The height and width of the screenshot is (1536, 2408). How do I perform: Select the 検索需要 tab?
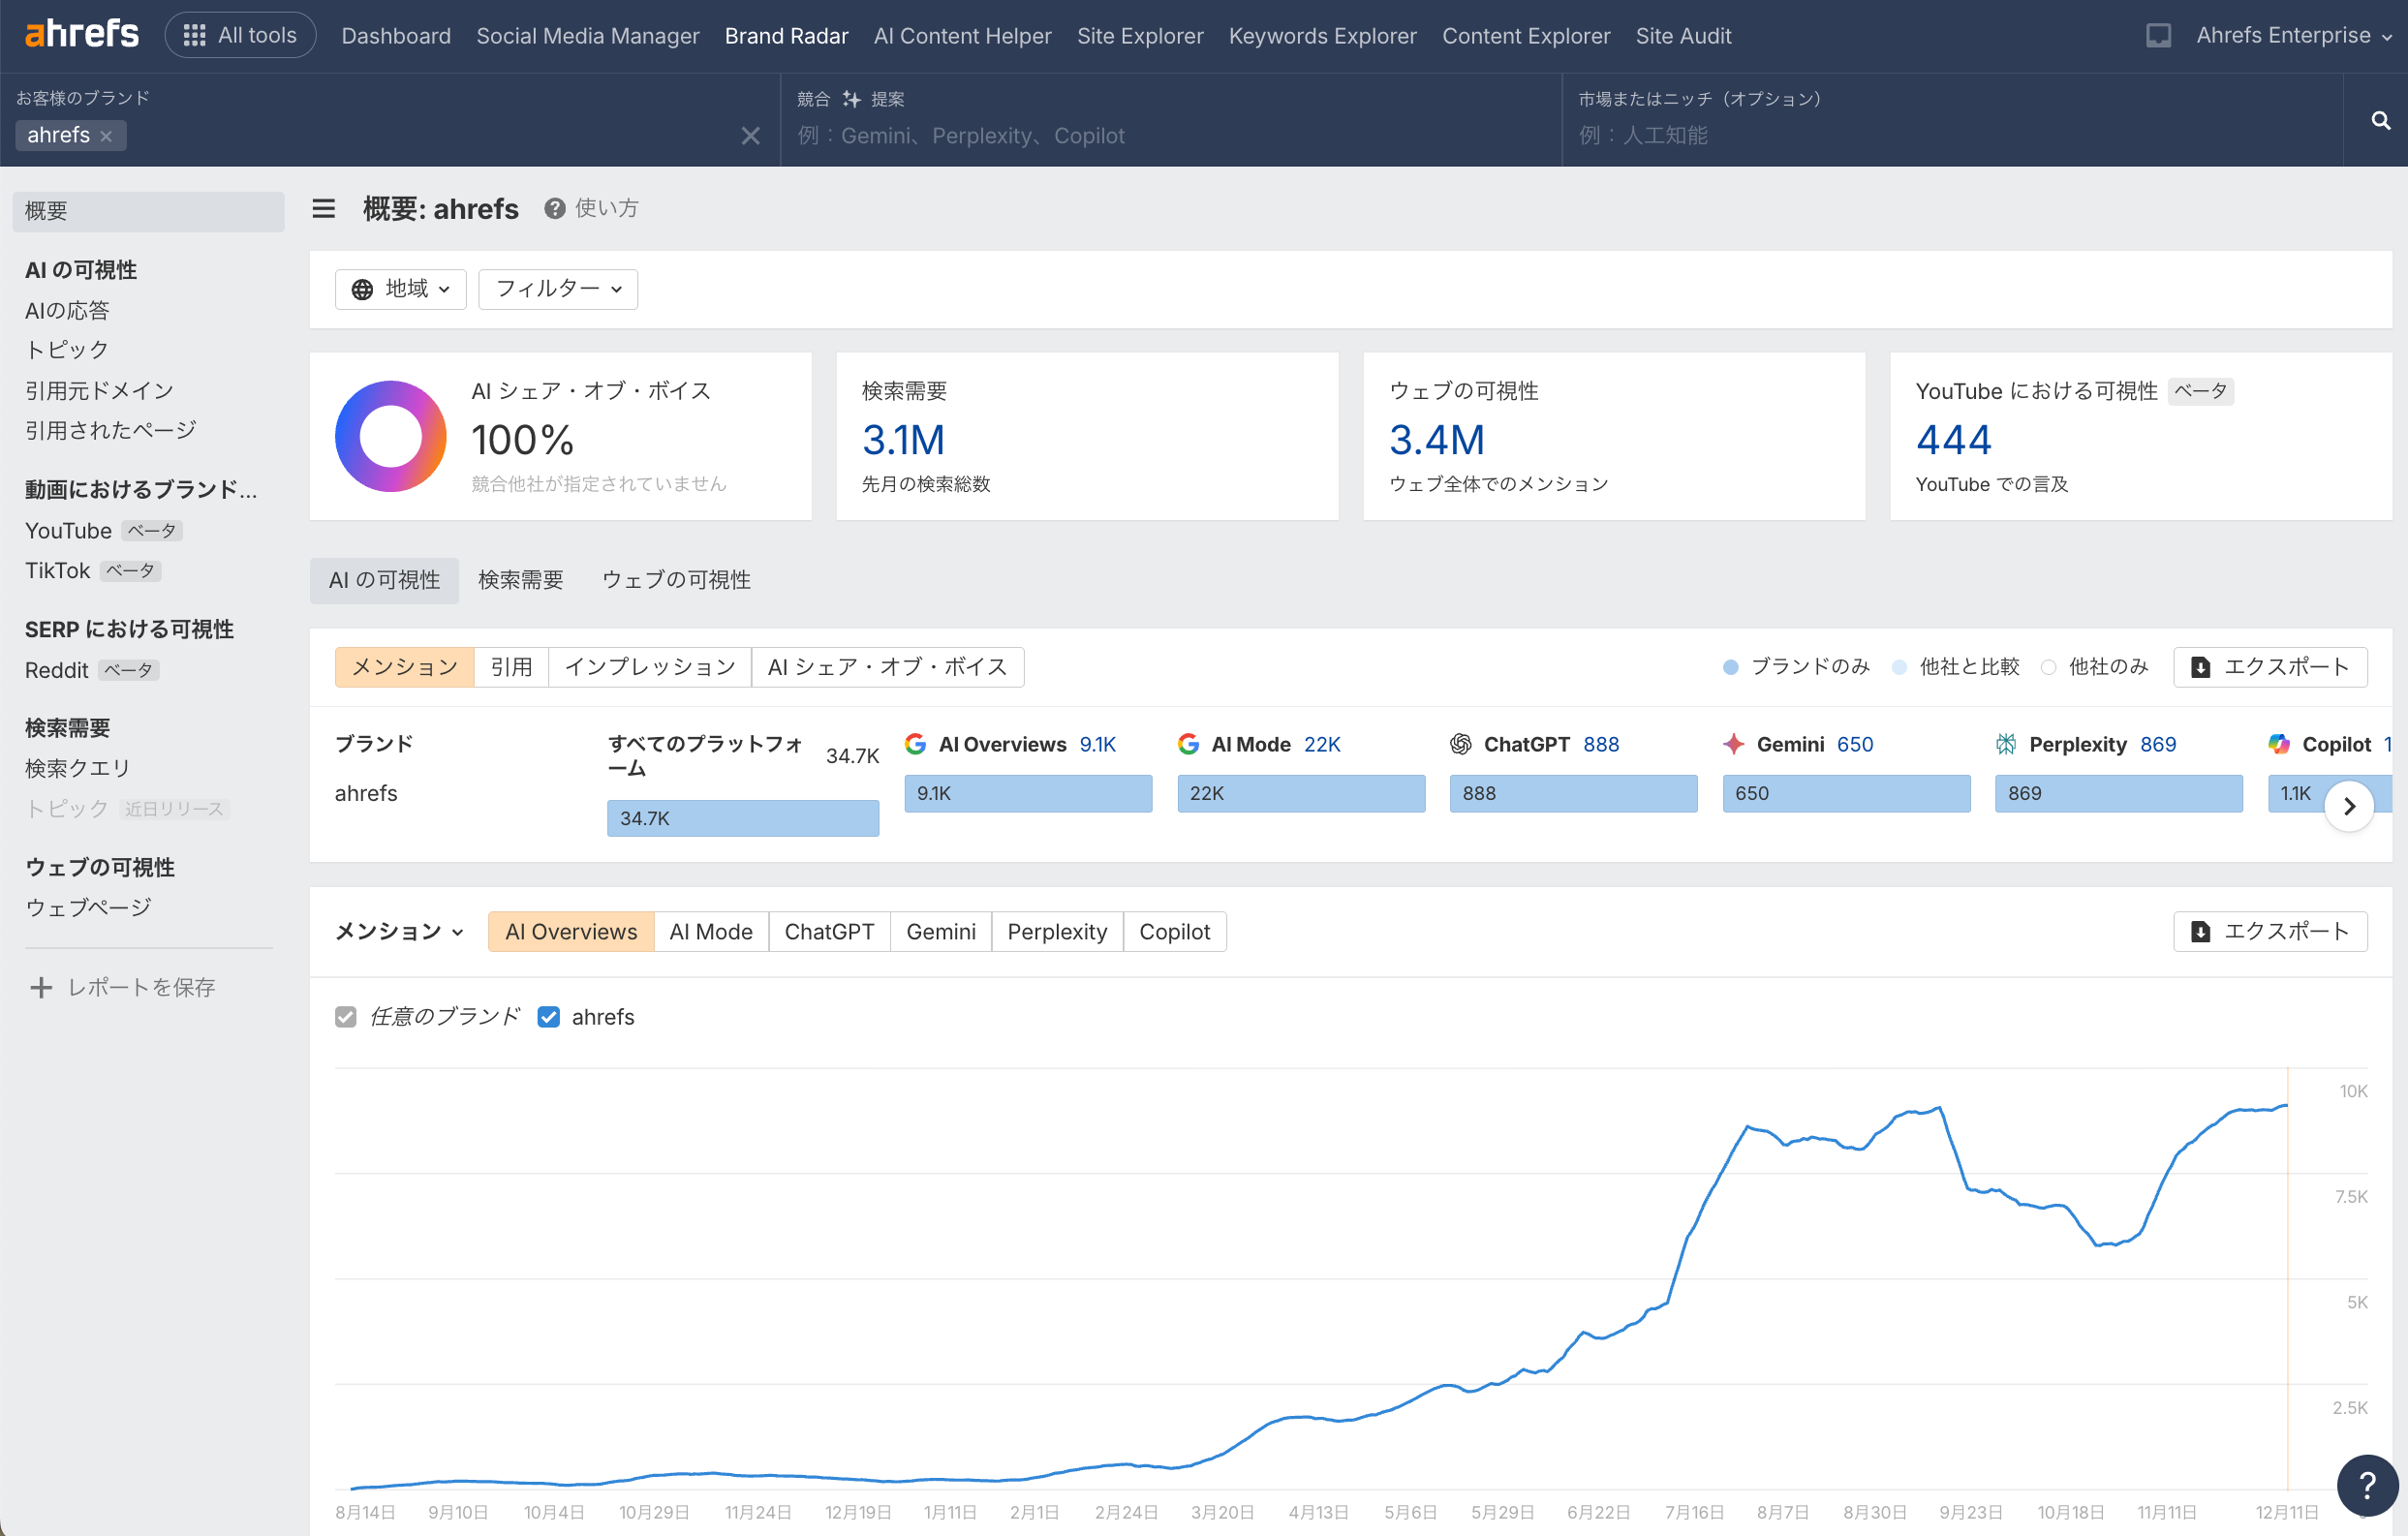coord(520,580)
